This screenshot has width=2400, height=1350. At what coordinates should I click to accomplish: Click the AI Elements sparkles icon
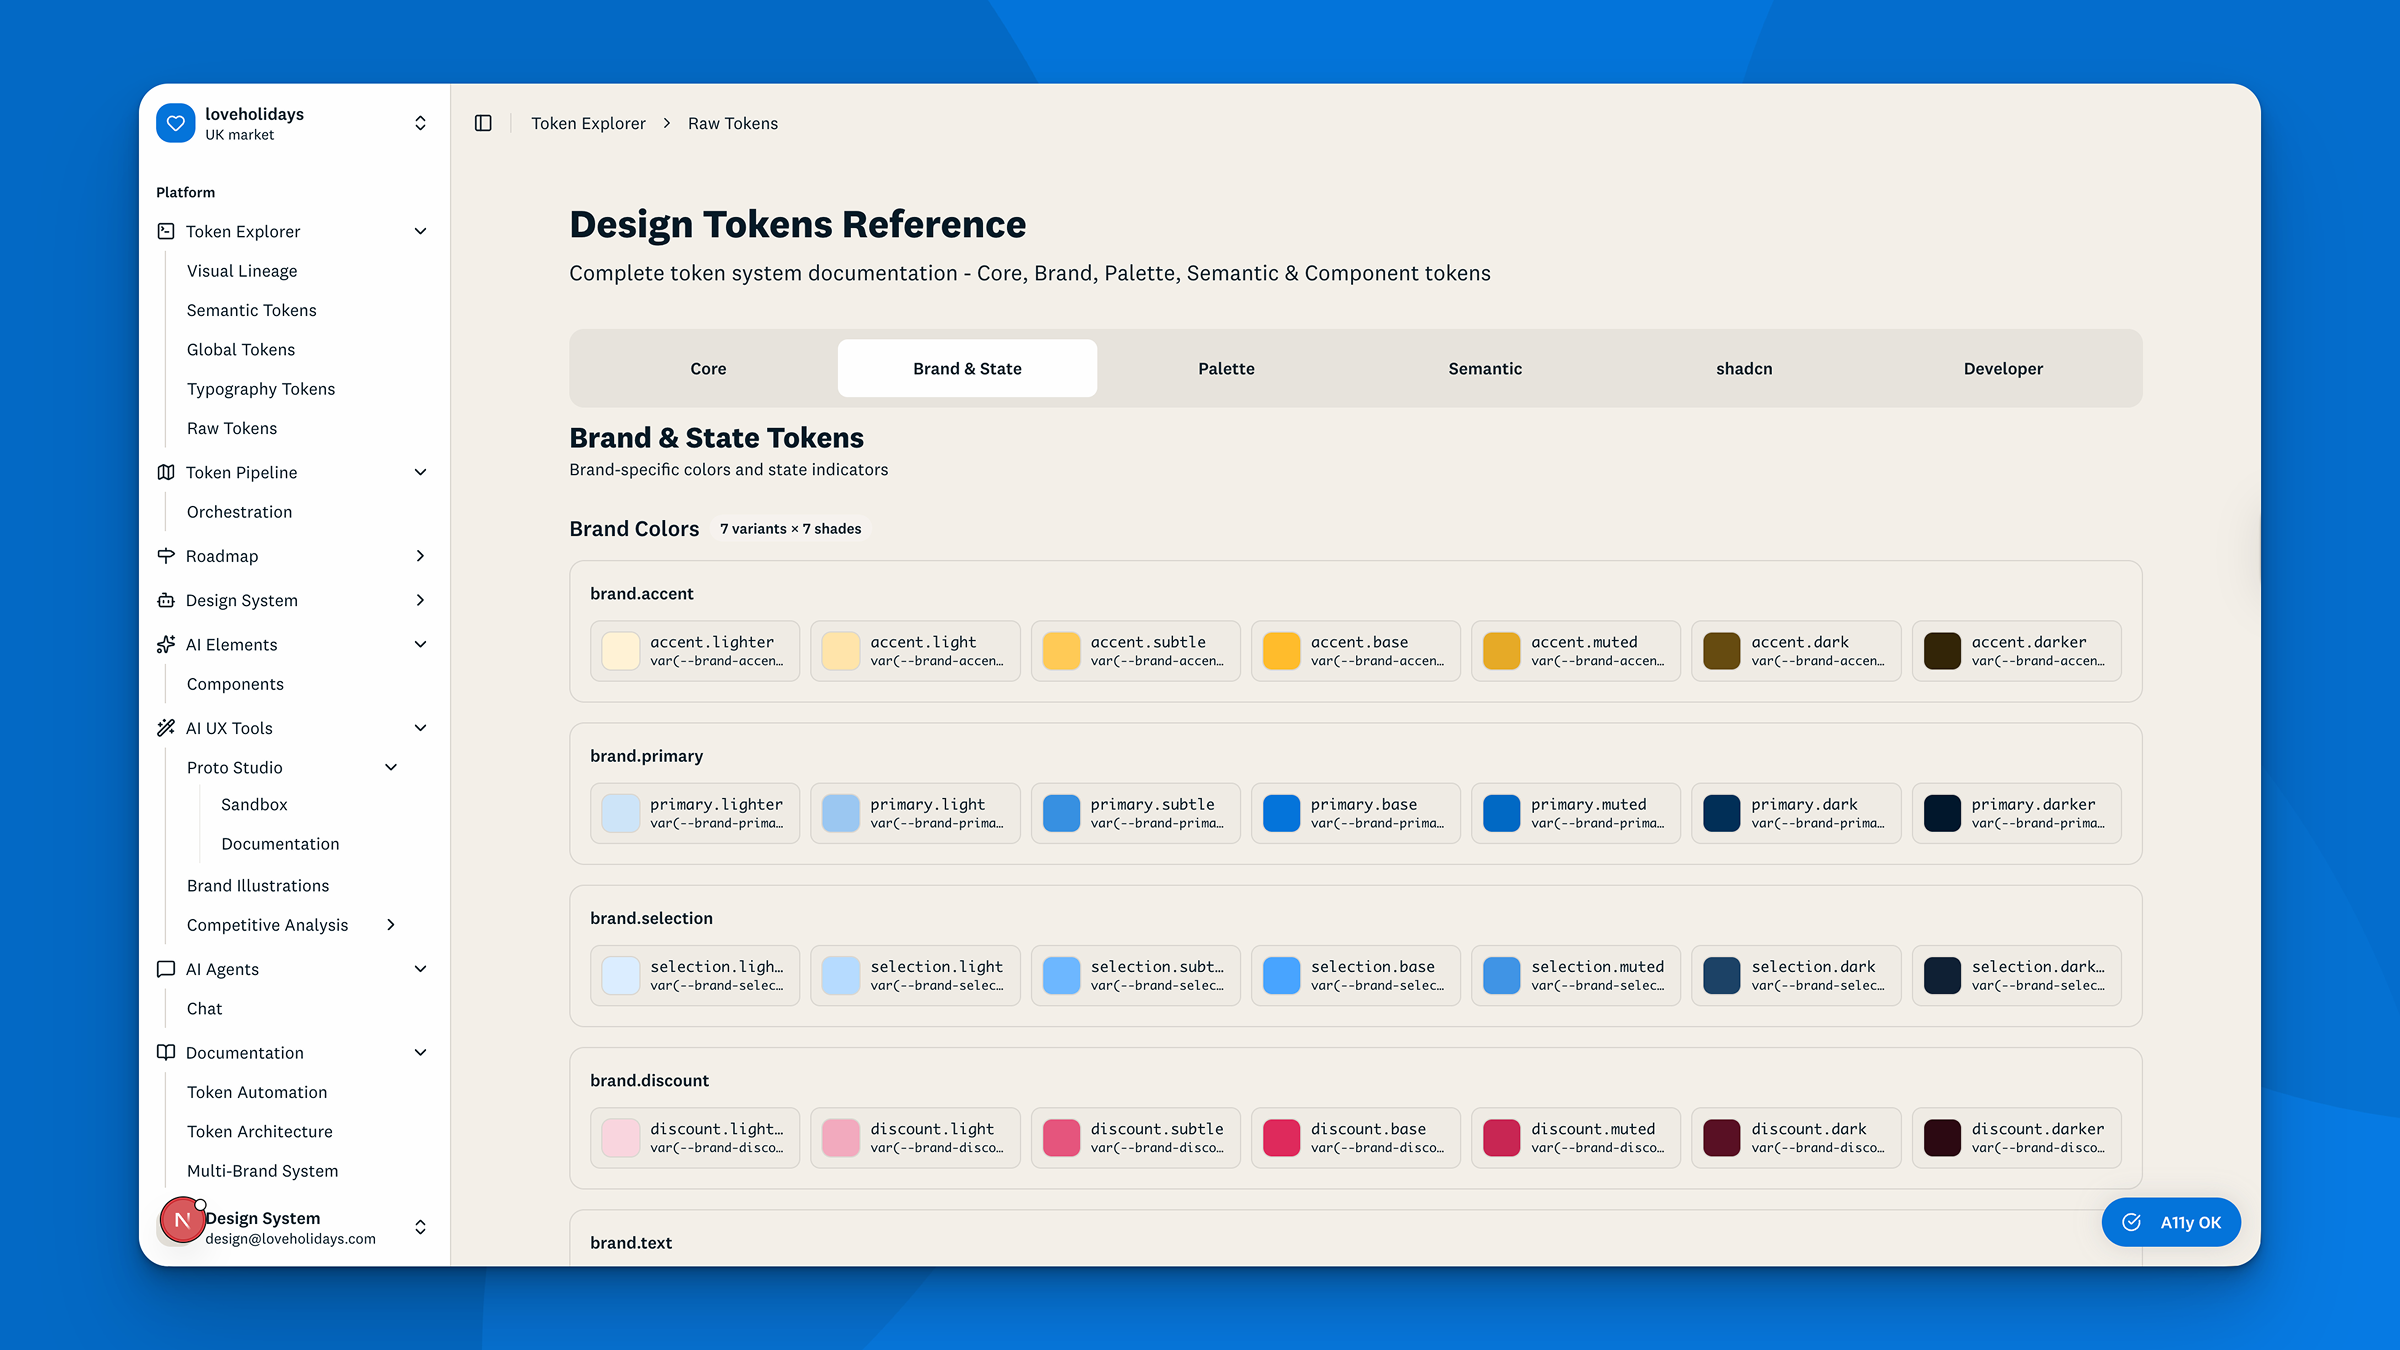(166, 645)
